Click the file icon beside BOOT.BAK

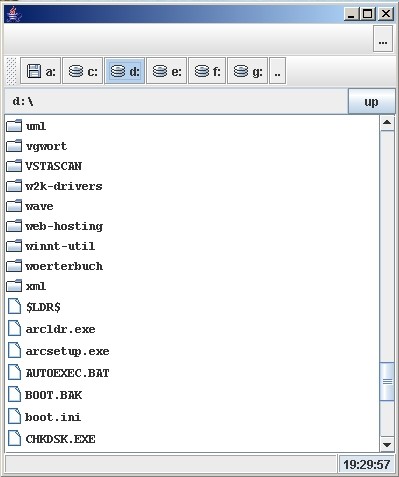click(x=14, y=395)
